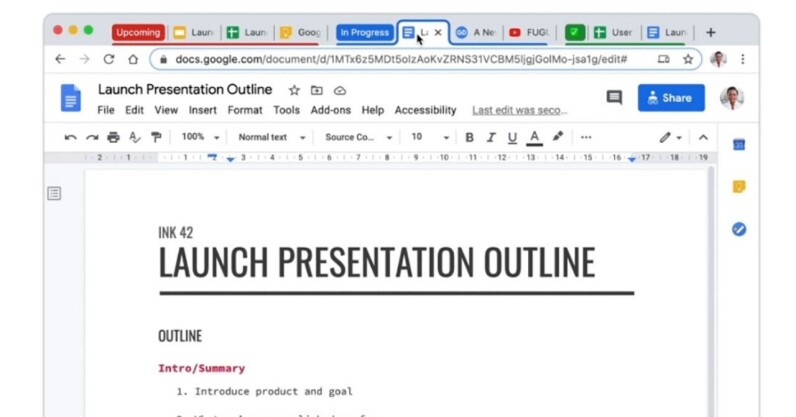Open the text color picker
This screenshot has width=796, height=417.
click(x=535, y=137)
